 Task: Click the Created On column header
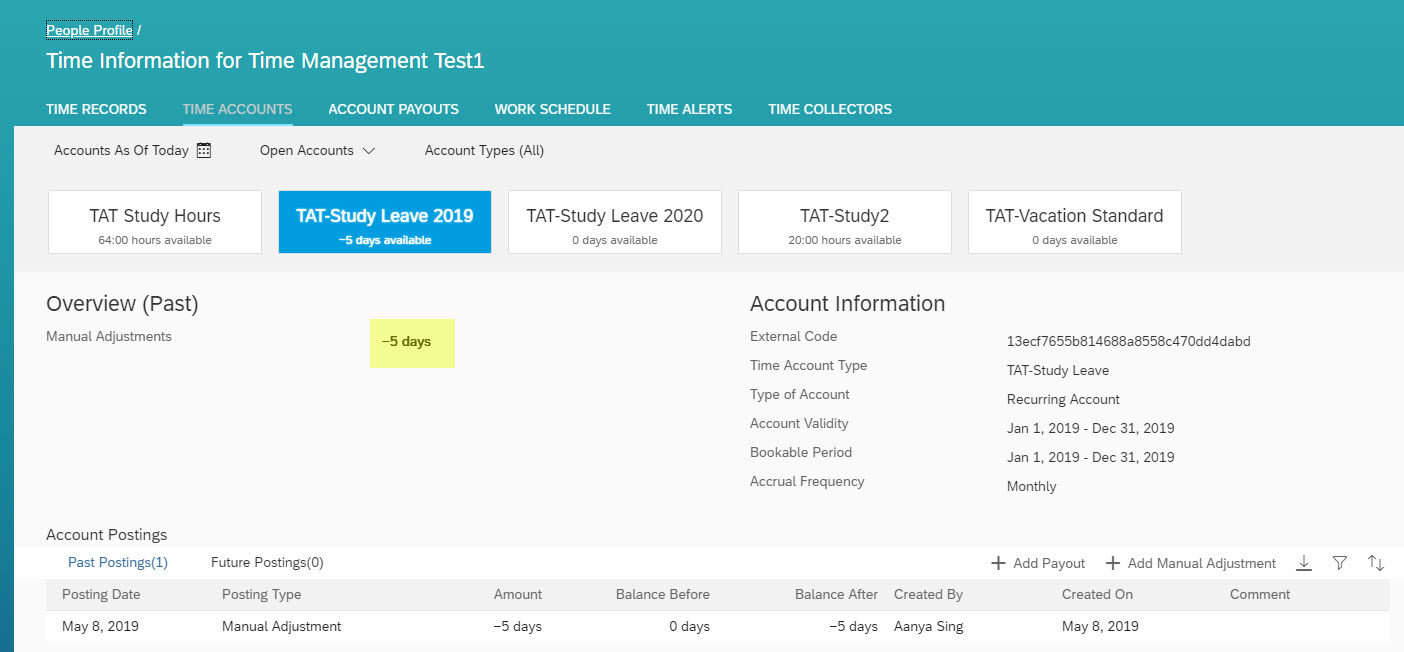pyautogui.click(x=1097, y=594)
